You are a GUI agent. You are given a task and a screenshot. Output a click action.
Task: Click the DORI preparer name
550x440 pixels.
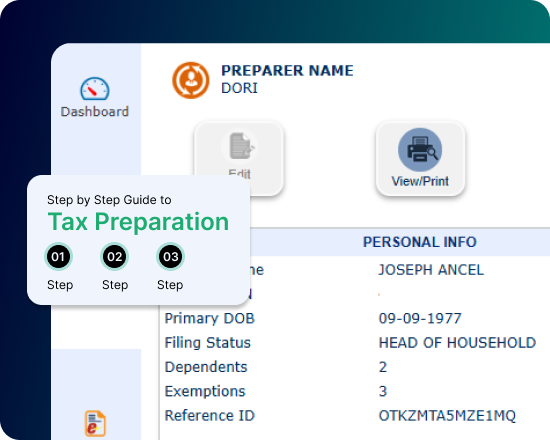(x=239, y=88)
